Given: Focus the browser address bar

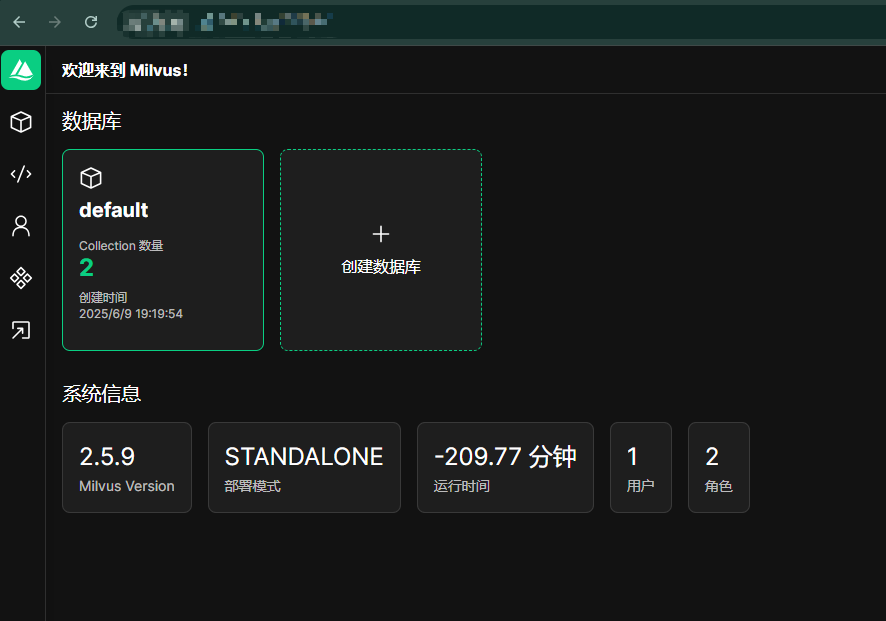Looking at the screenshot, I should tap(503, 22).
